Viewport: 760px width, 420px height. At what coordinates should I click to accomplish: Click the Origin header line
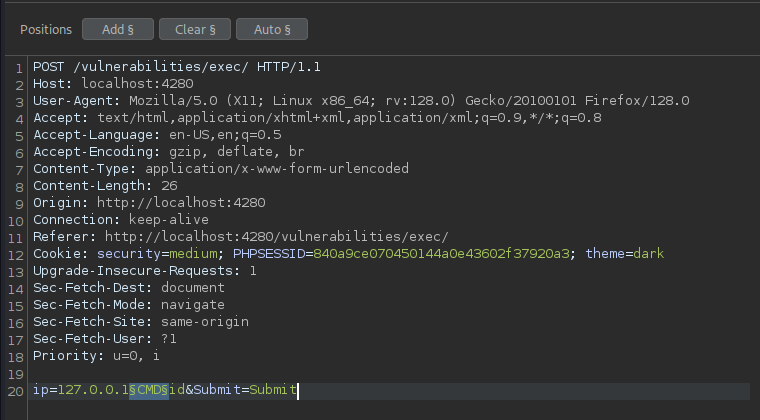click(149, 202)
